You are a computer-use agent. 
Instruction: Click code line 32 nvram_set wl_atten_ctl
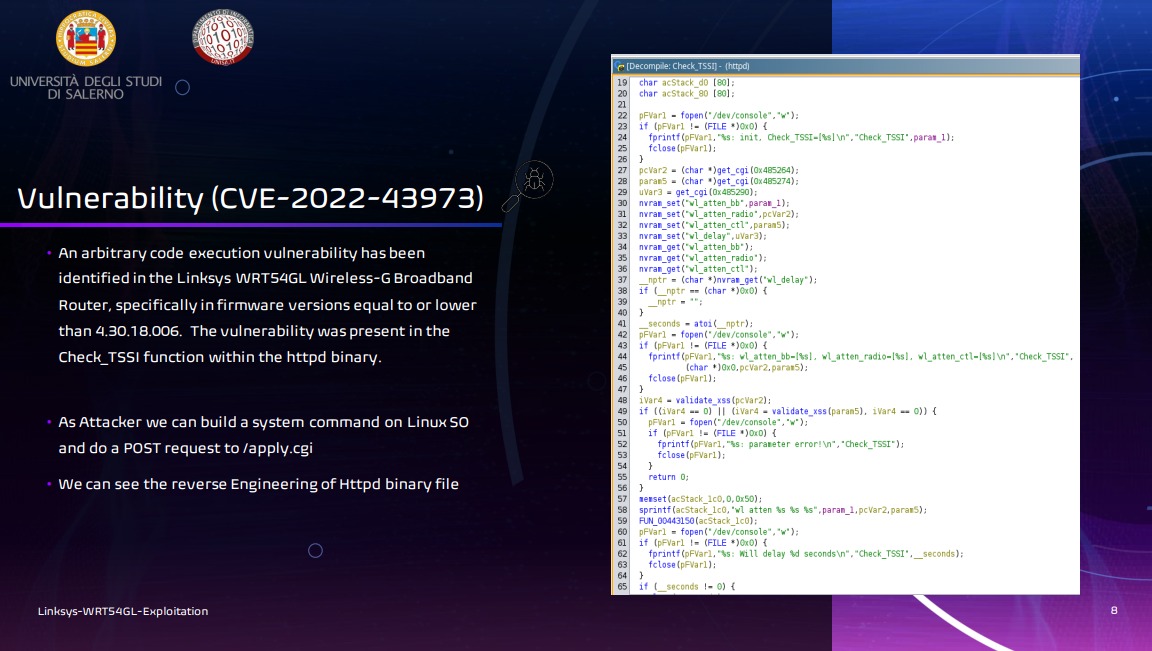coord(713,226)
